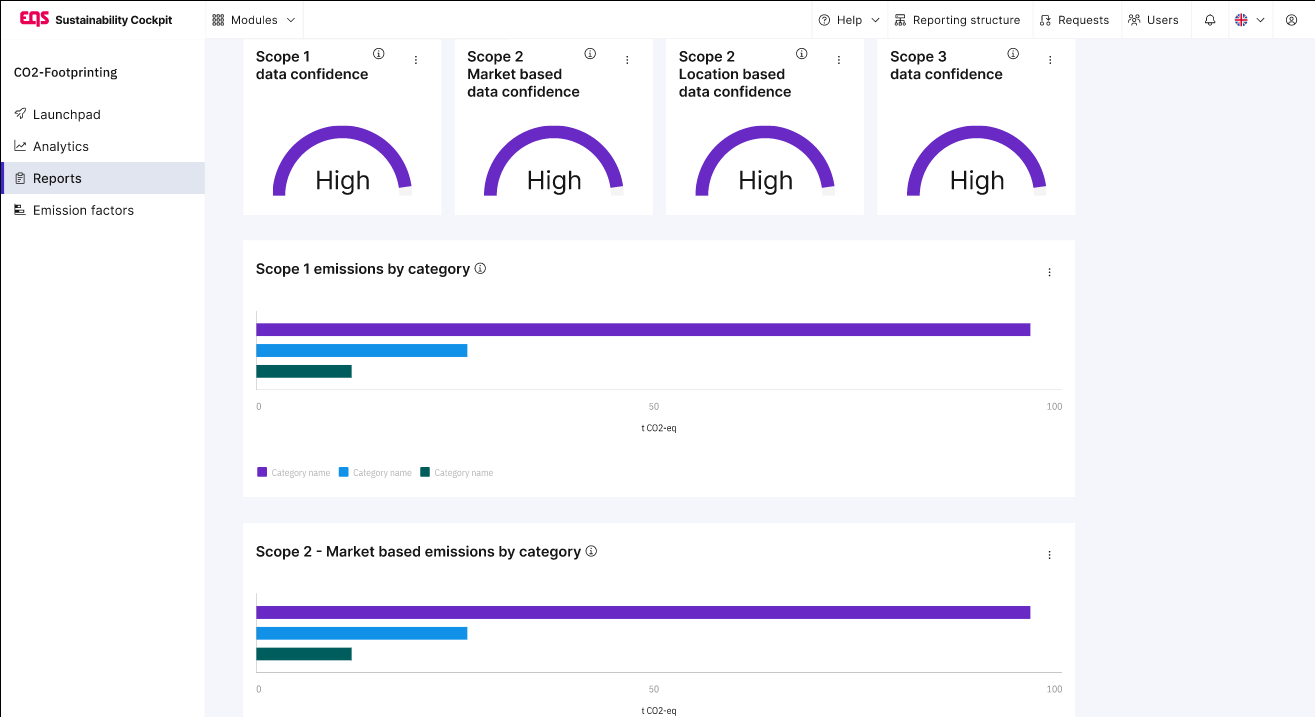Toggle the blue Category name legend item

pos(375,472)
